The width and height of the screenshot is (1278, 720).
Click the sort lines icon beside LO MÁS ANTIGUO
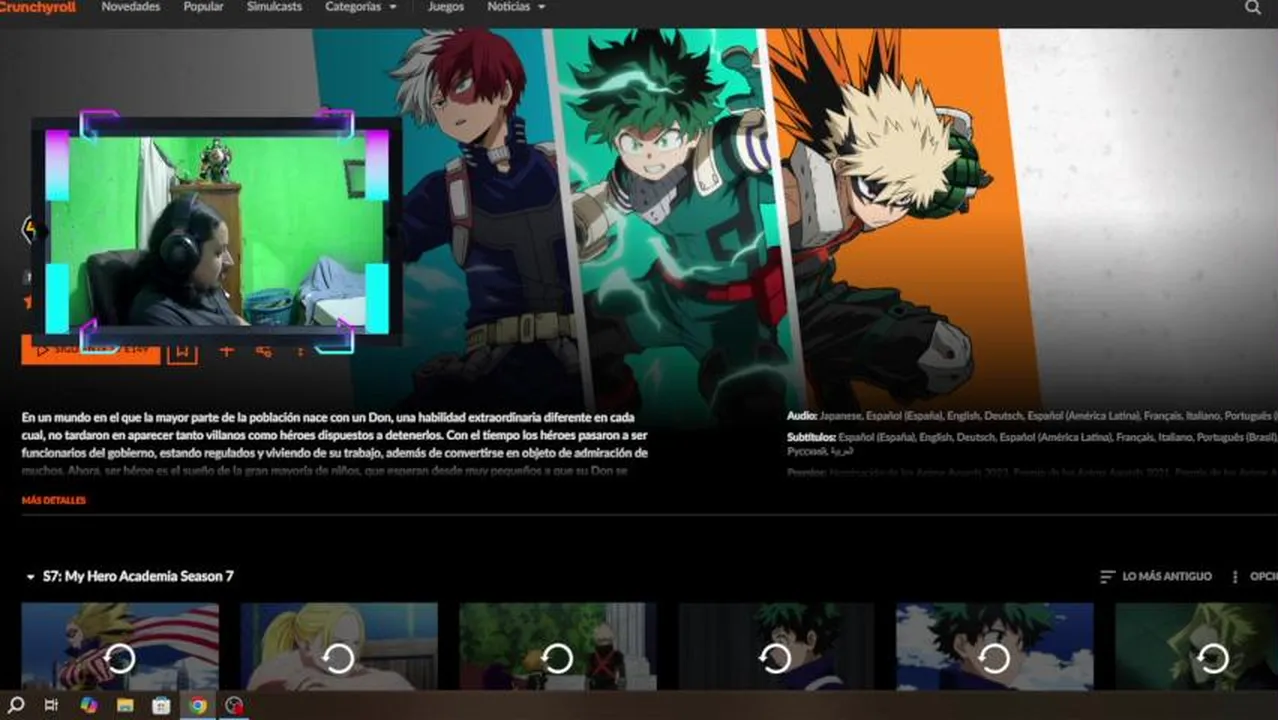click(1107, 577)
